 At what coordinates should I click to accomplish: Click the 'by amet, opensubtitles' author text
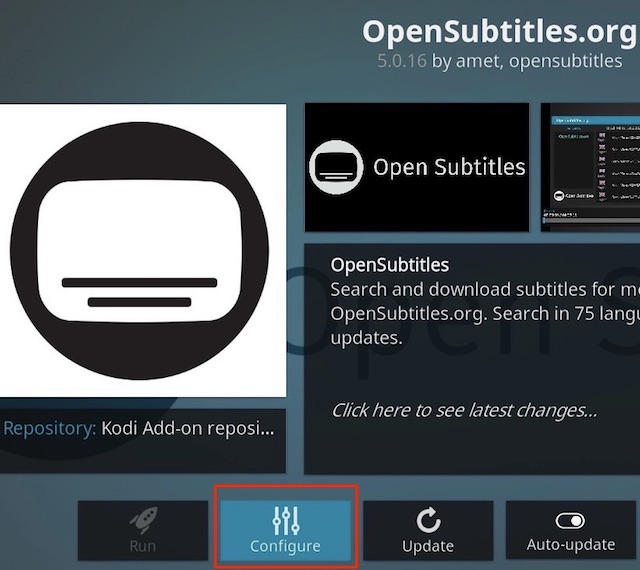[527, 61]
